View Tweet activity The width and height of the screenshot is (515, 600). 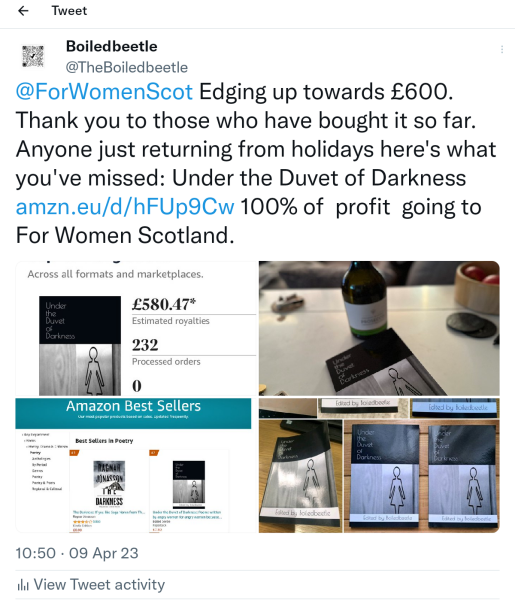pos(91,585)
